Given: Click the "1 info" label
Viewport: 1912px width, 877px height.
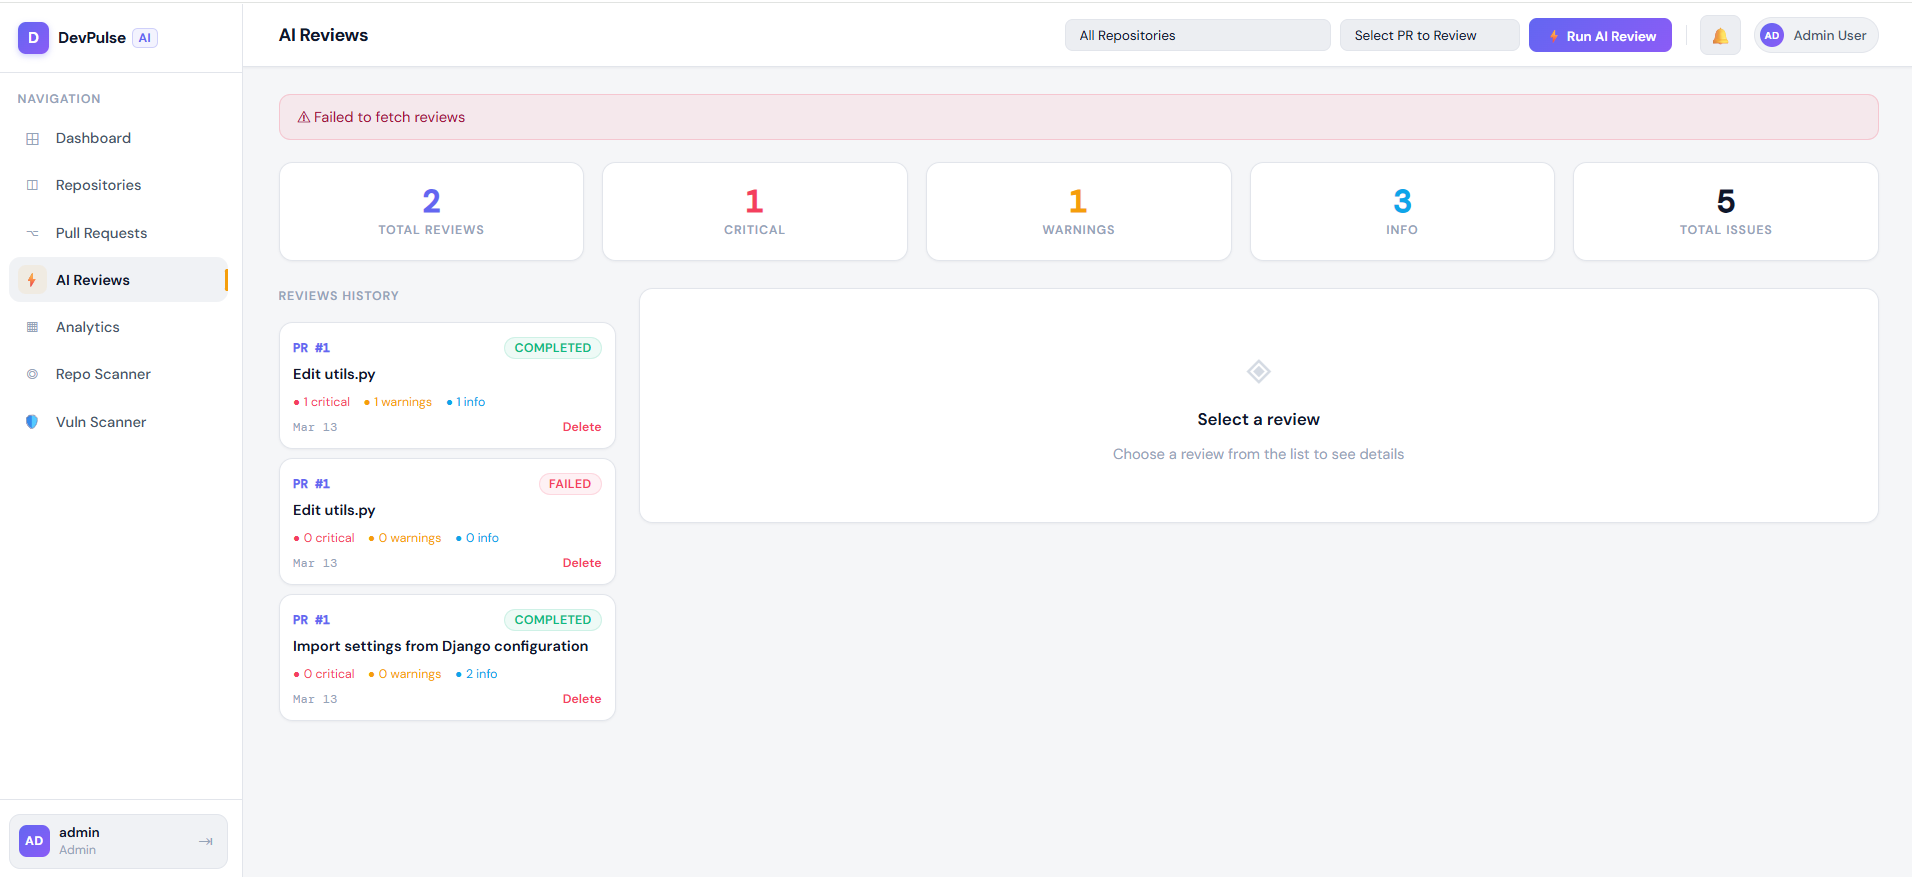Looking at the screenshot, I should [x=466, y=402].
